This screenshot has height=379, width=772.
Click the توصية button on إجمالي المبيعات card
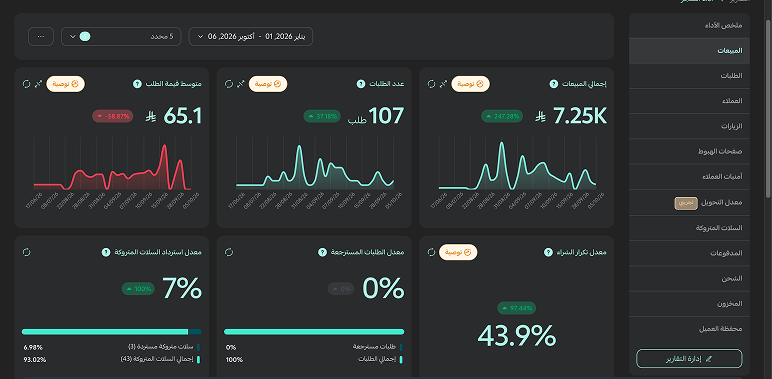click(x=470, y=84)
